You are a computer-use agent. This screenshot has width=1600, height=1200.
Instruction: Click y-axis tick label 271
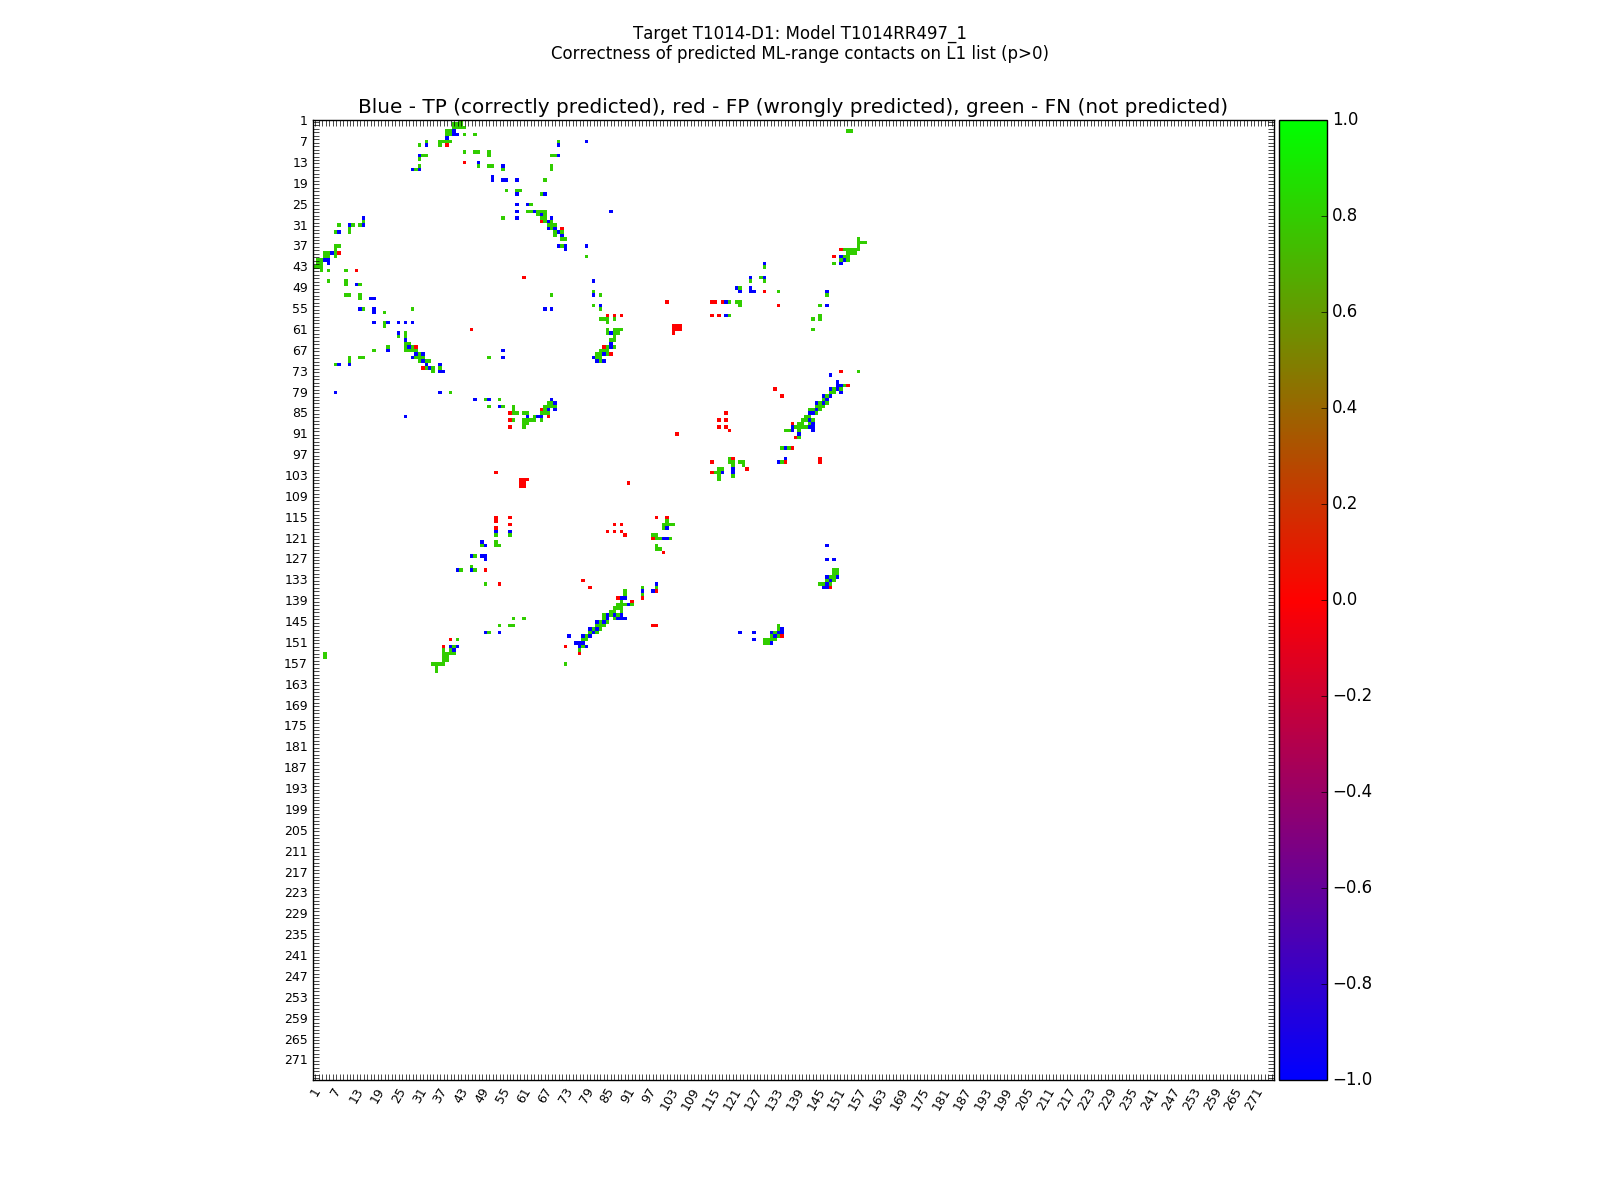294,1060
